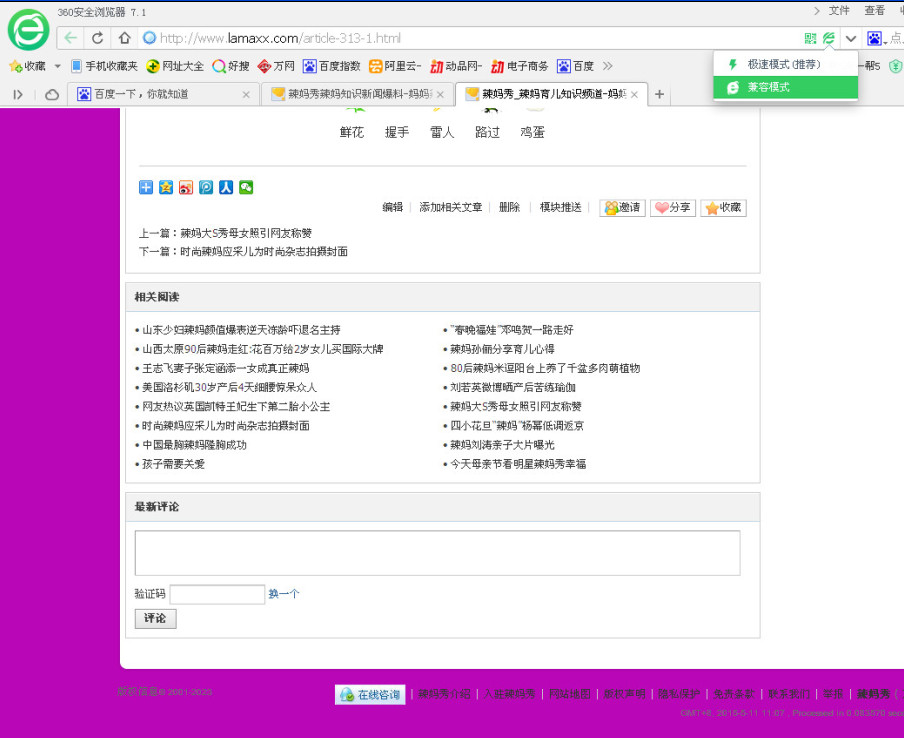This screenshot has height=738, width=904.
Task: Close the 百度一下 tab
Action: click(246, 94)
